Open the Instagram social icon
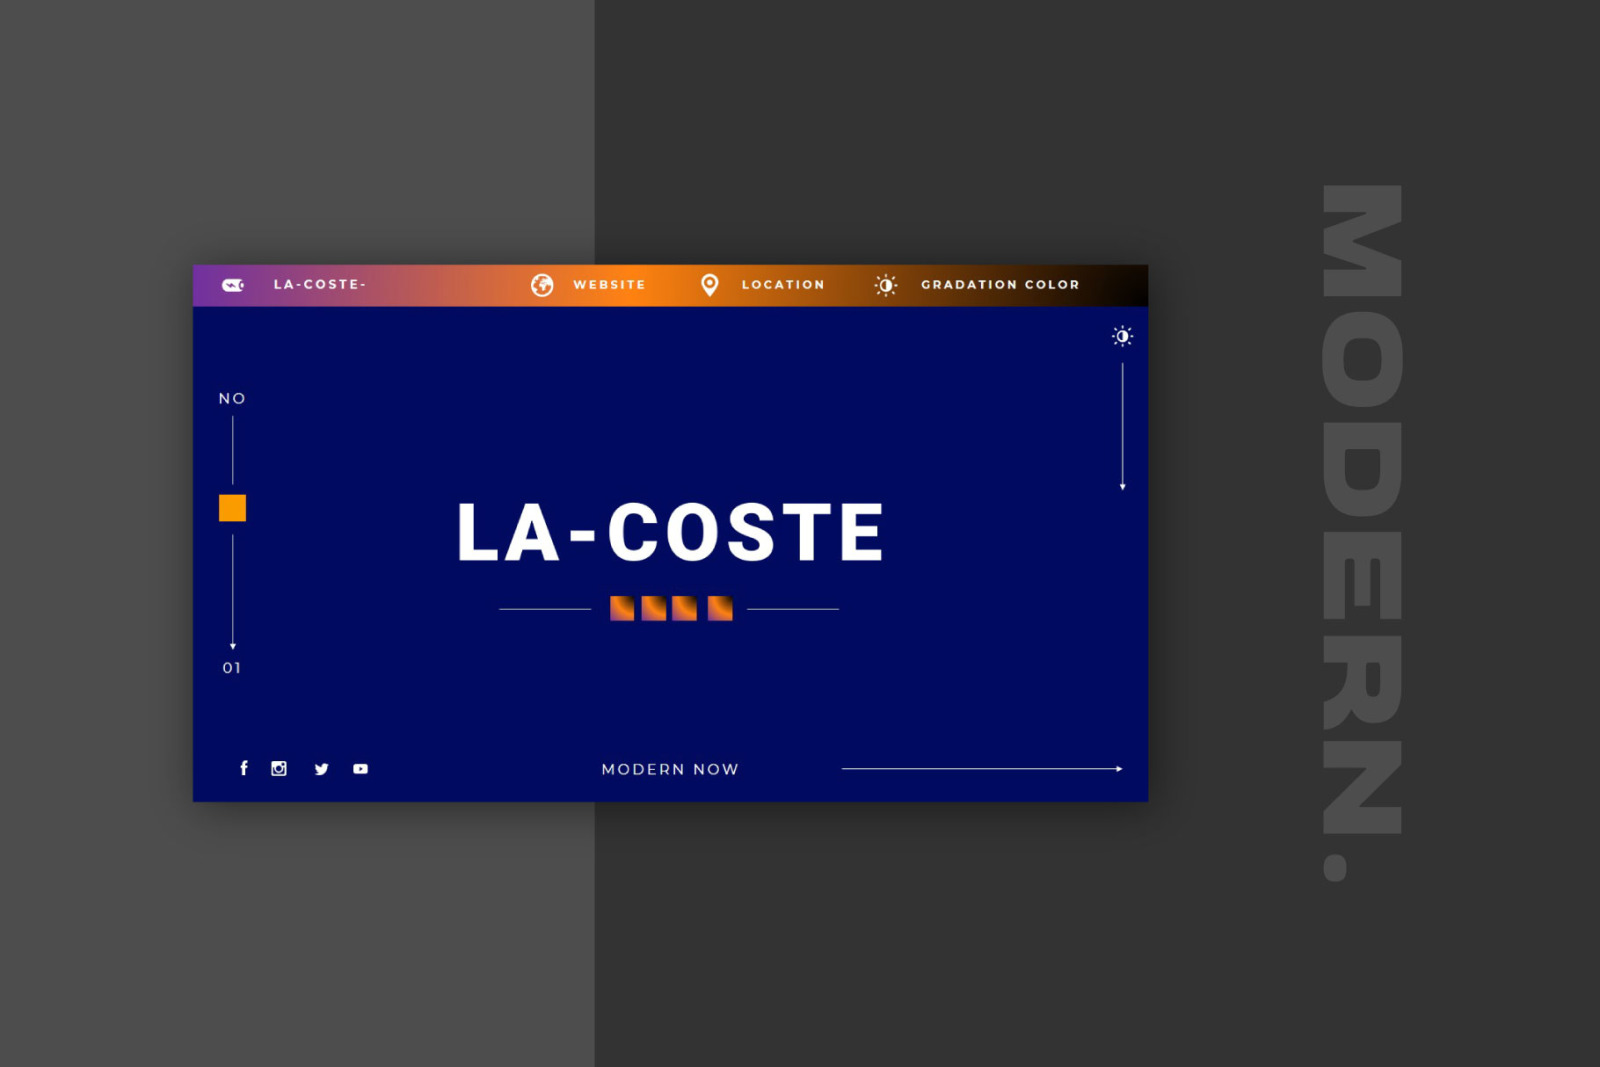Screen dimensions: 1600x1067 (x=279, y=768)
